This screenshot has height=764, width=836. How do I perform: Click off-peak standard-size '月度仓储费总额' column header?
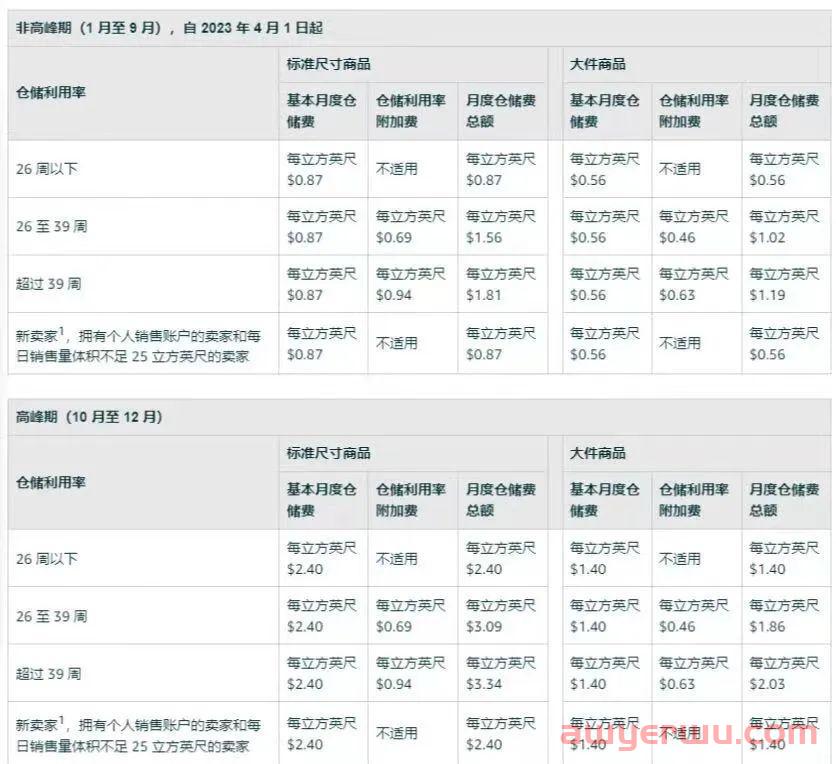pos(501,111)
